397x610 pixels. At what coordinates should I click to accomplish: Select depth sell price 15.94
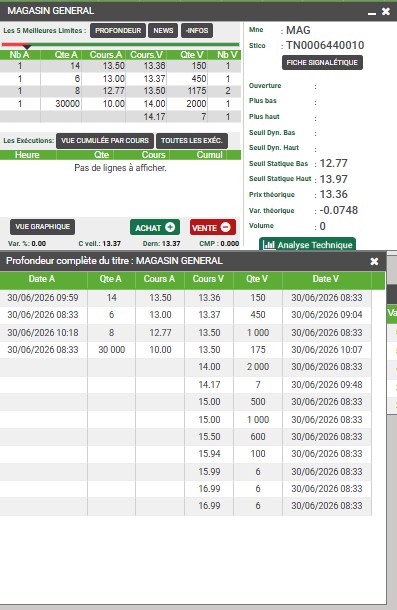pyautogui.click(x=209, y=454)
